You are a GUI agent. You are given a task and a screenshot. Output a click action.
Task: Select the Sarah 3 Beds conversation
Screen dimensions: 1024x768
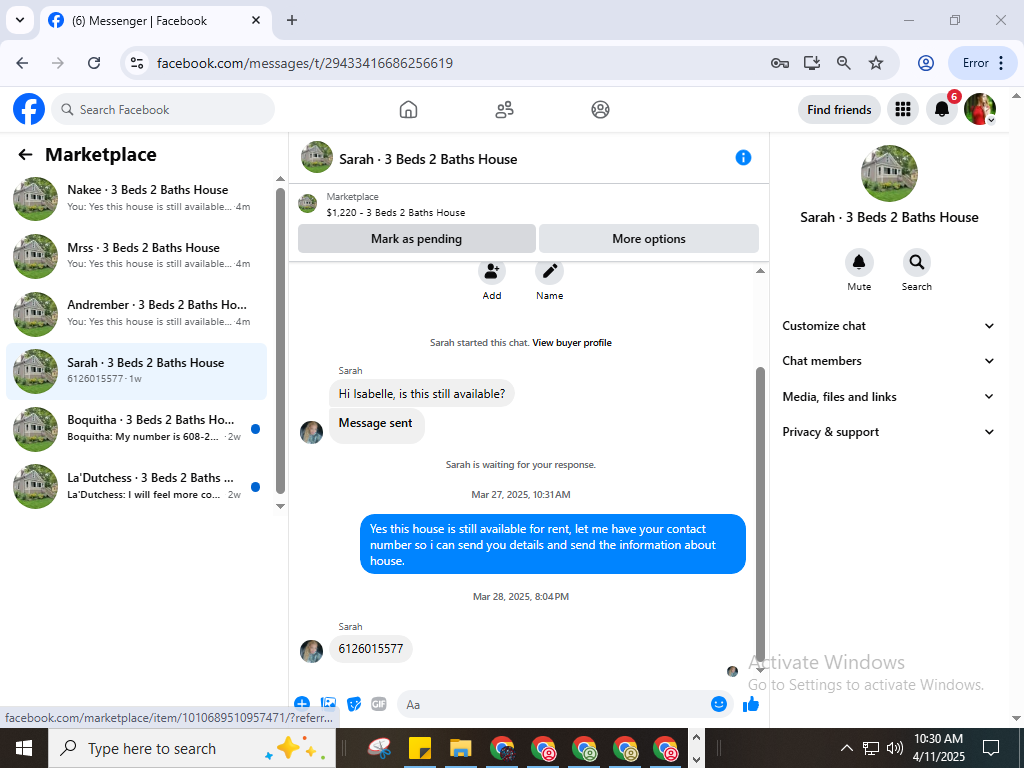pyautogui.click(x=136, y=371)
